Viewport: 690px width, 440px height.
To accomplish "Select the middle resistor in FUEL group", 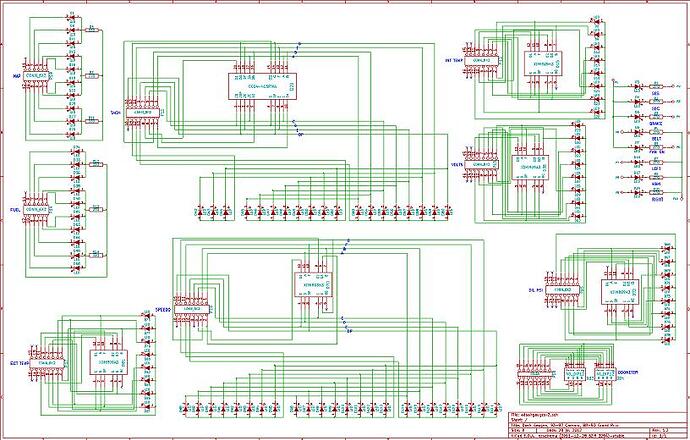I will pyautogui.click(x=96, y=209).
